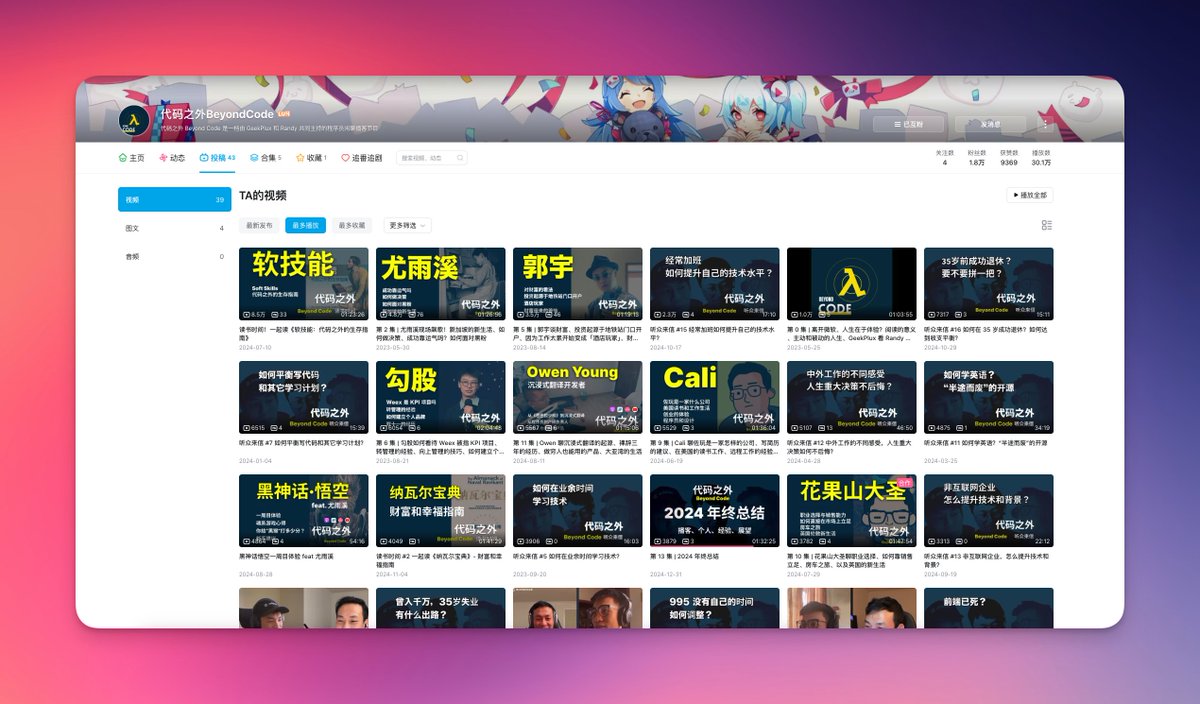Screen dimensions: 1200x704
Task: Click the 播放全部 play all button
Action: pyautogui.click(x=1030, y=195)
